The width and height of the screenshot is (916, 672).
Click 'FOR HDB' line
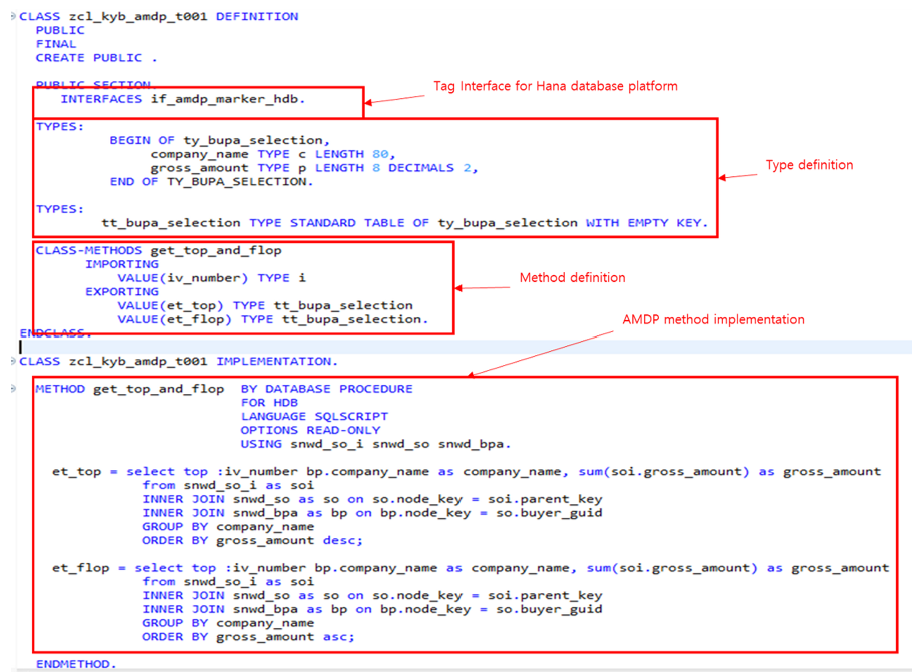coord(269,403)
